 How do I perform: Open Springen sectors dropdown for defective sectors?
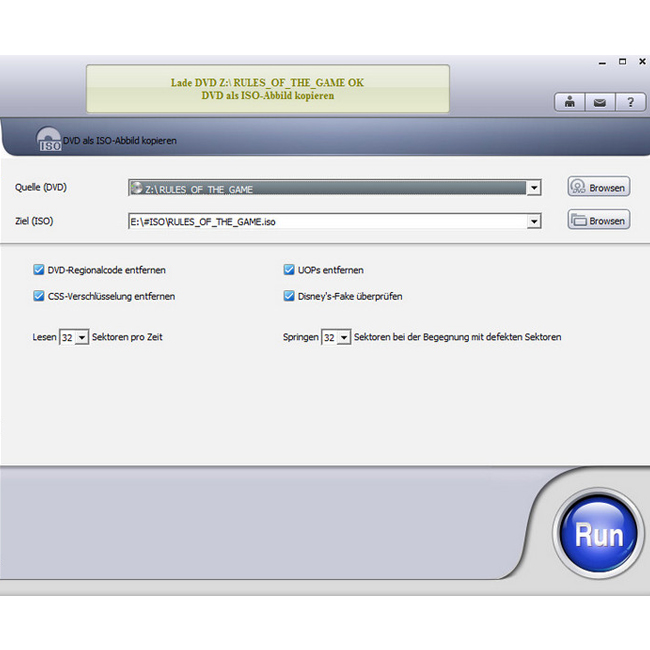344,338
